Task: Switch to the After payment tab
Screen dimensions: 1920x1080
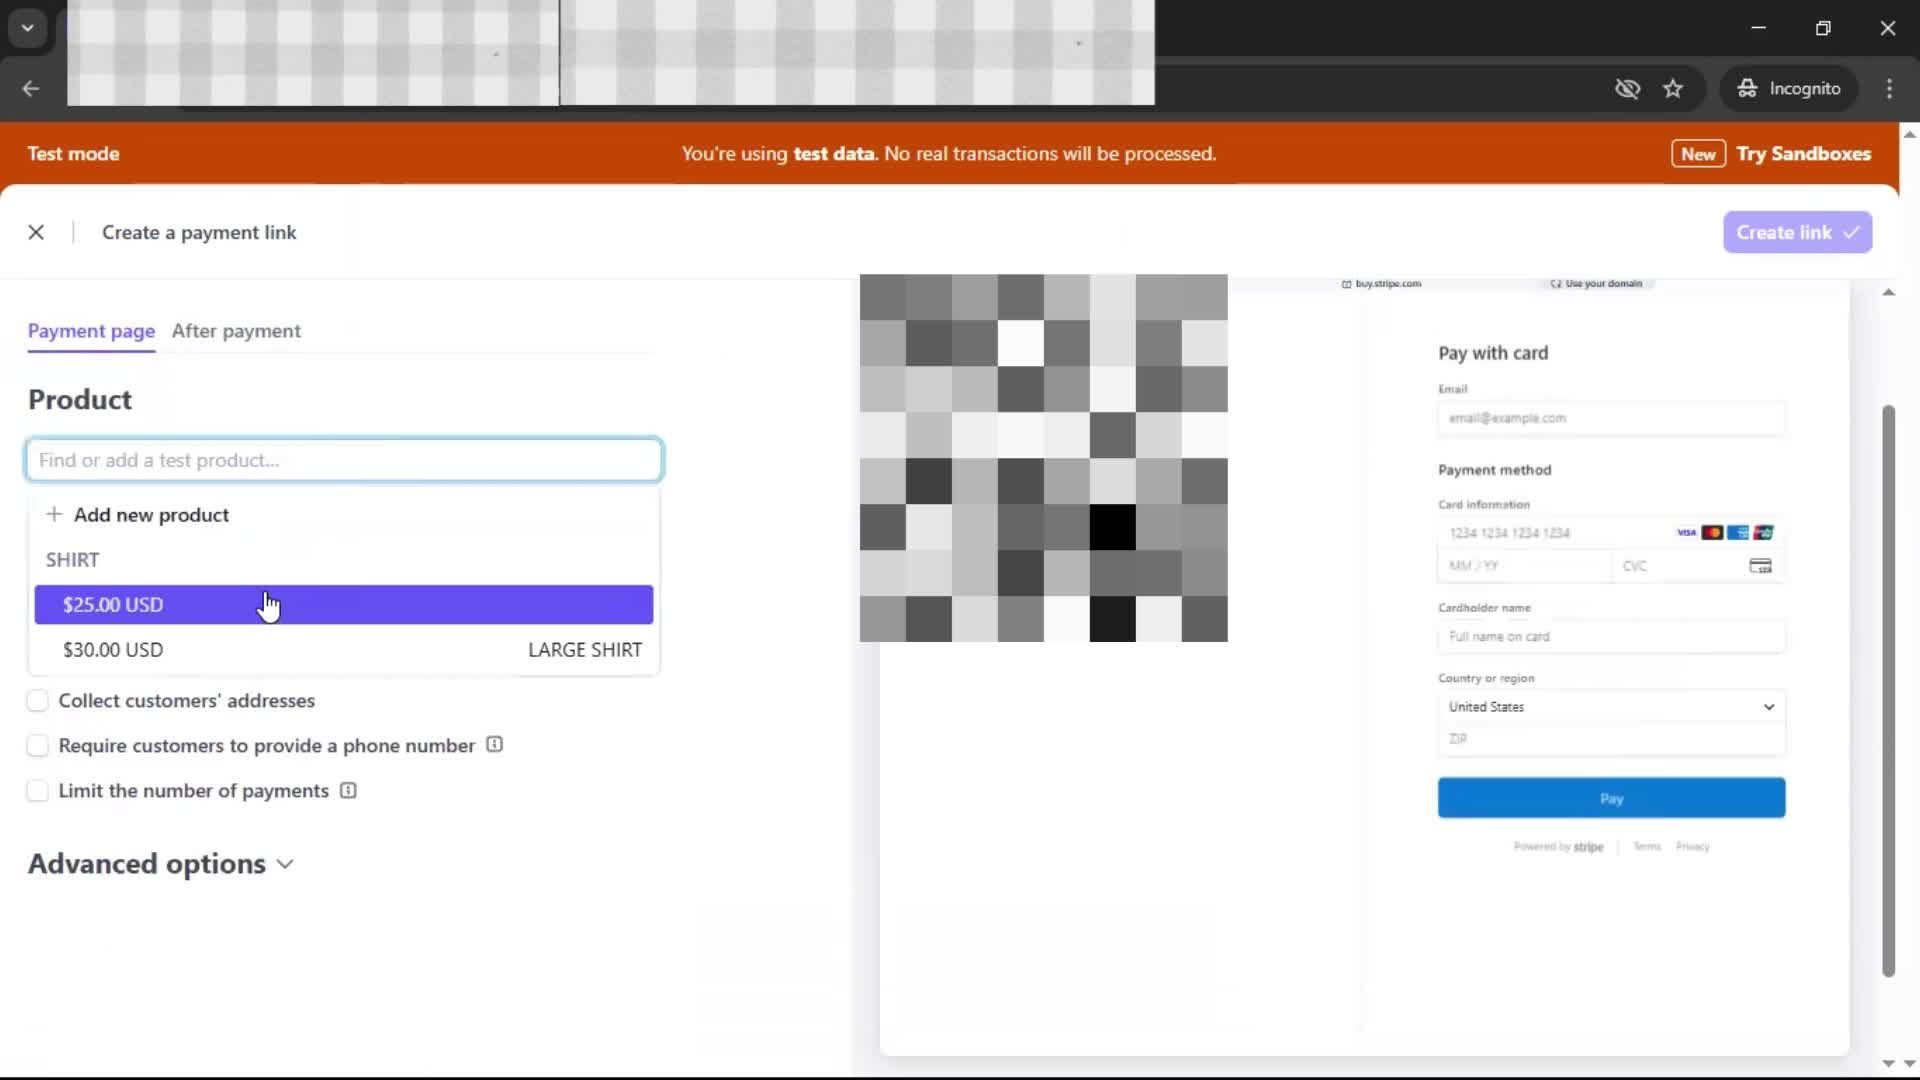Action: [236, 331]
